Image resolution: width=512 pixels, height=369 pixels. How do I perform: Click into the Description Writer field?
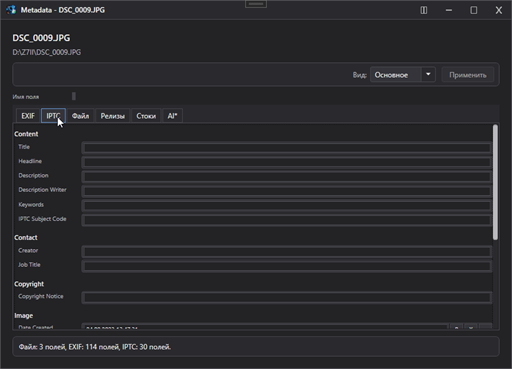coord(287,191)
